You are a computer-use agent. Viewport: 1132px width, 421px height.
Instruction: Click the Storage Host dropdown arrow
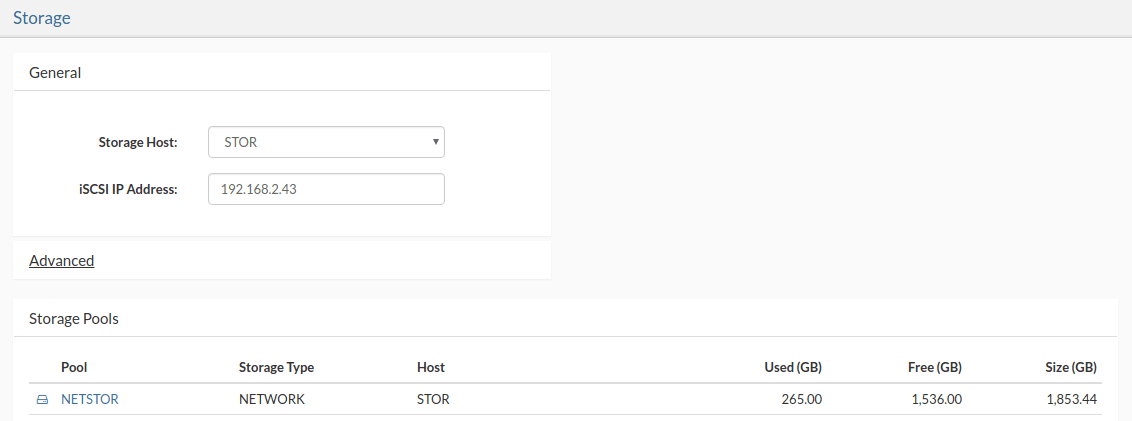(435, 142)
